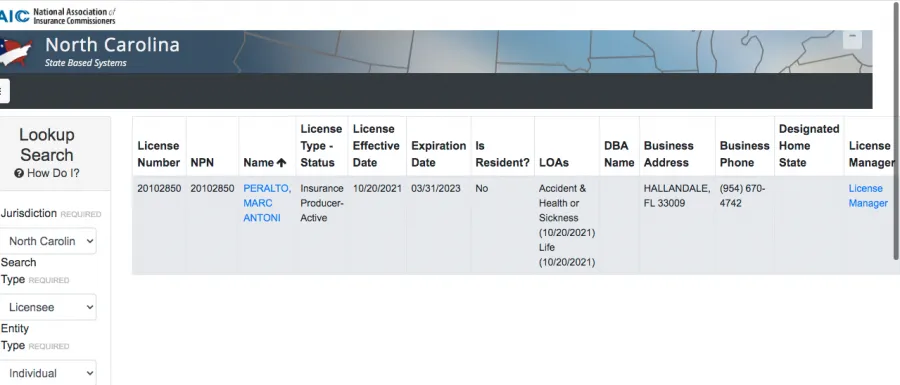Click the NAIC logo in header

tap(57, 15)
